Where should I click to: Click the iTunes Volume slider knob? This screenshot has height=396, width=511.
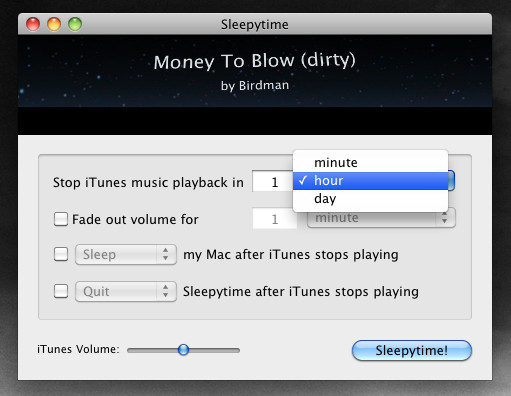pyautogui.click(x=183, y=350)
